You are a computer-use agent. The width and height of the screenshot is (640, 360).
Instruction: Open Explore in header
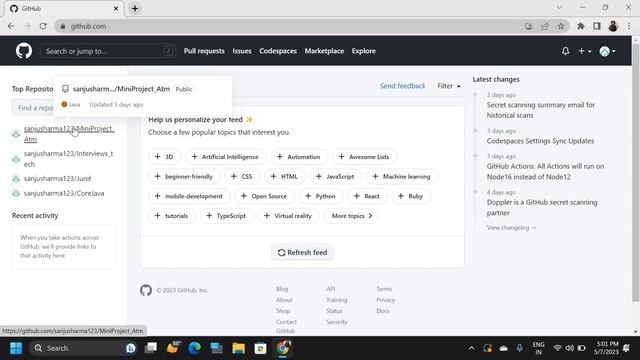tap(364, 51)
